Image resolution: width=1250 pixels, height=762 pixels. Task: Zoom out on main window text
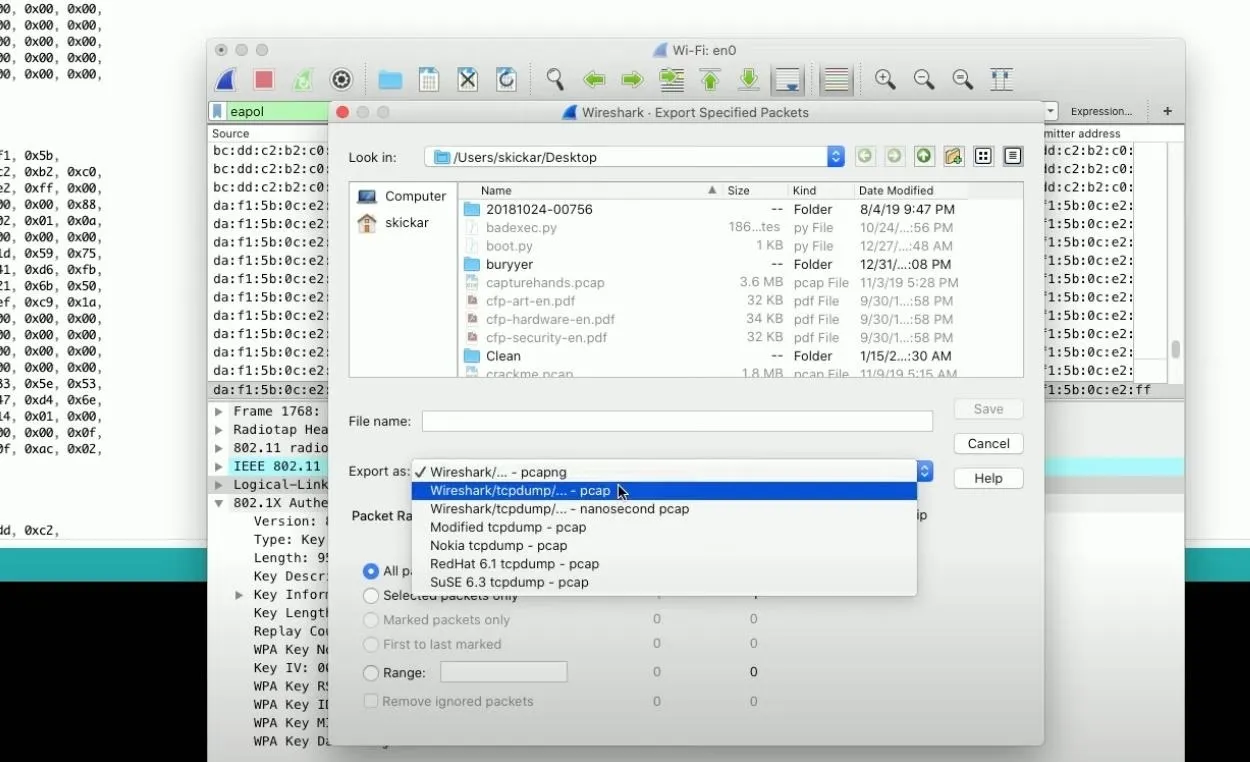[x=924, y=80]
